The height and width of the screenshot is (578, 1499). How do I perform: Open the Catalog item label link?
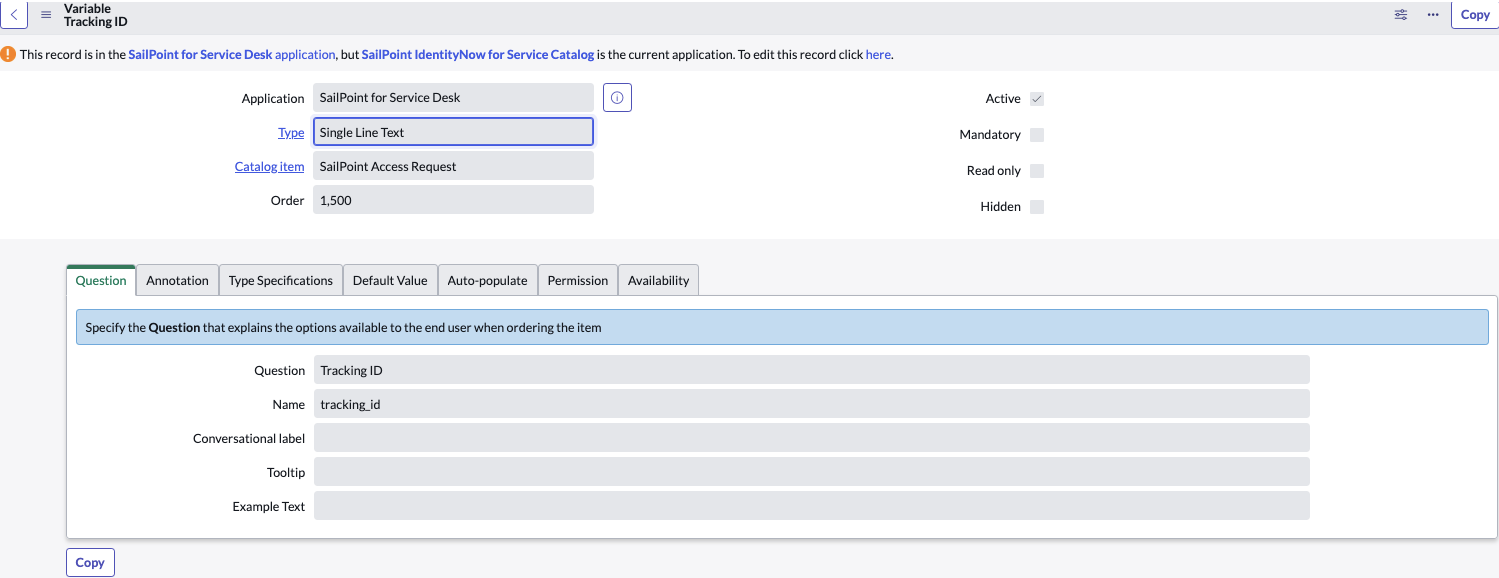[x=269, y=167]
